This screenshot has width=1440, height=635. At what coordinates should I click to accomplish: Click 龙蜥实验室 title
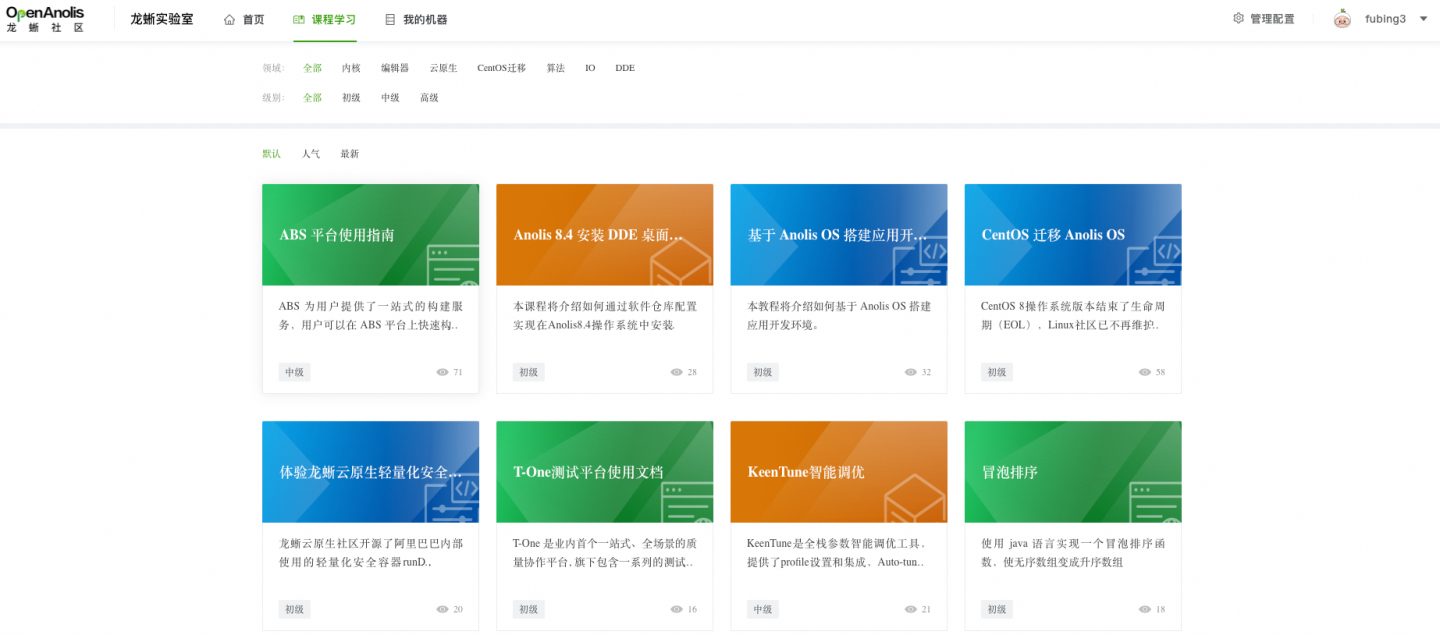pos(162,19)
